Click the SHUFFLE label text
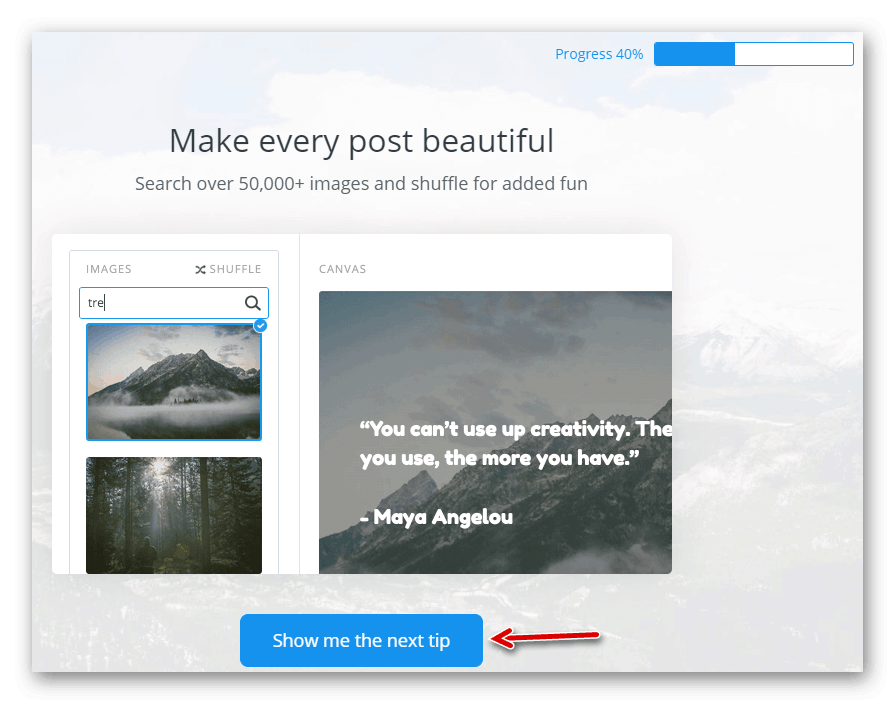Image resolution: width=895 pixels, height=704 pixels. (235, 269)
